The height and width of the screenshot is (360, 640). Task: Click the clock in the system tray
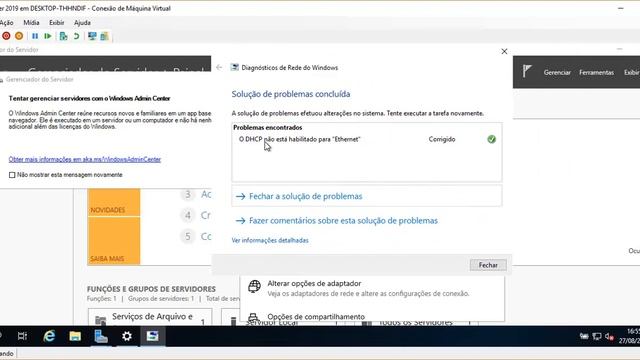coord(629,336)
